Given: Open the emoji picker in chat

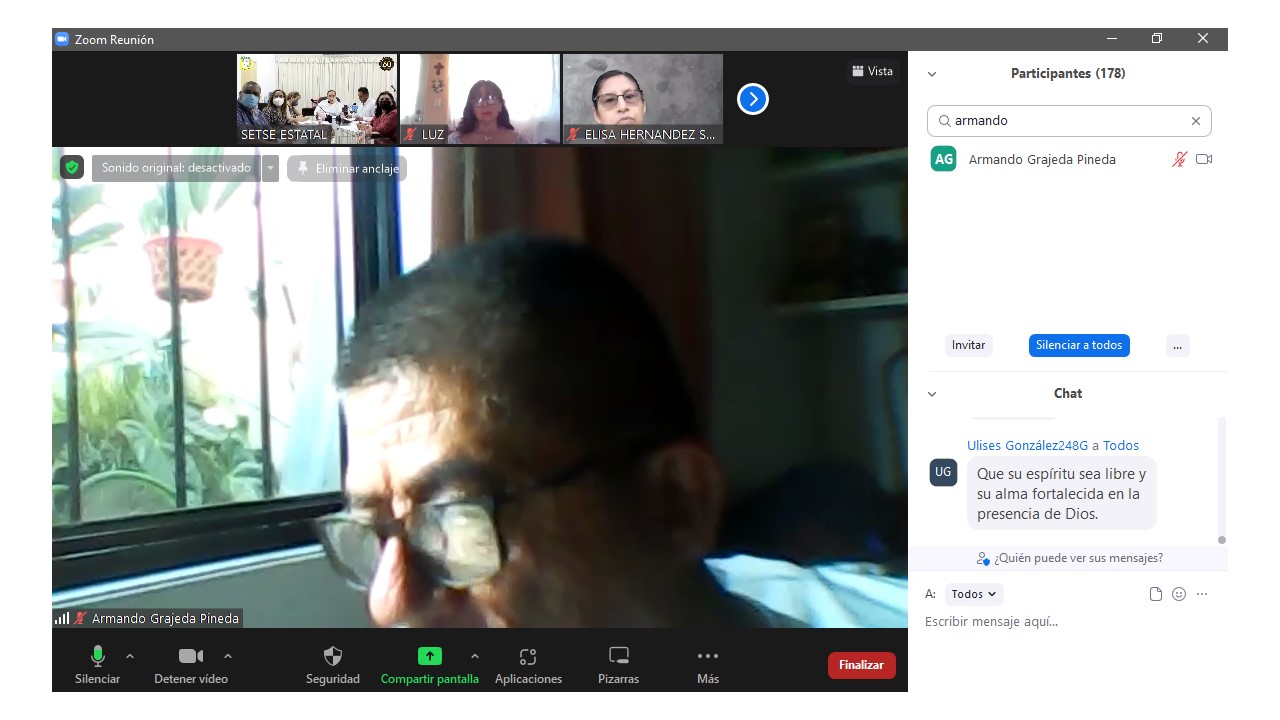Looking at the screenshot, I should tap(1179, 594).
